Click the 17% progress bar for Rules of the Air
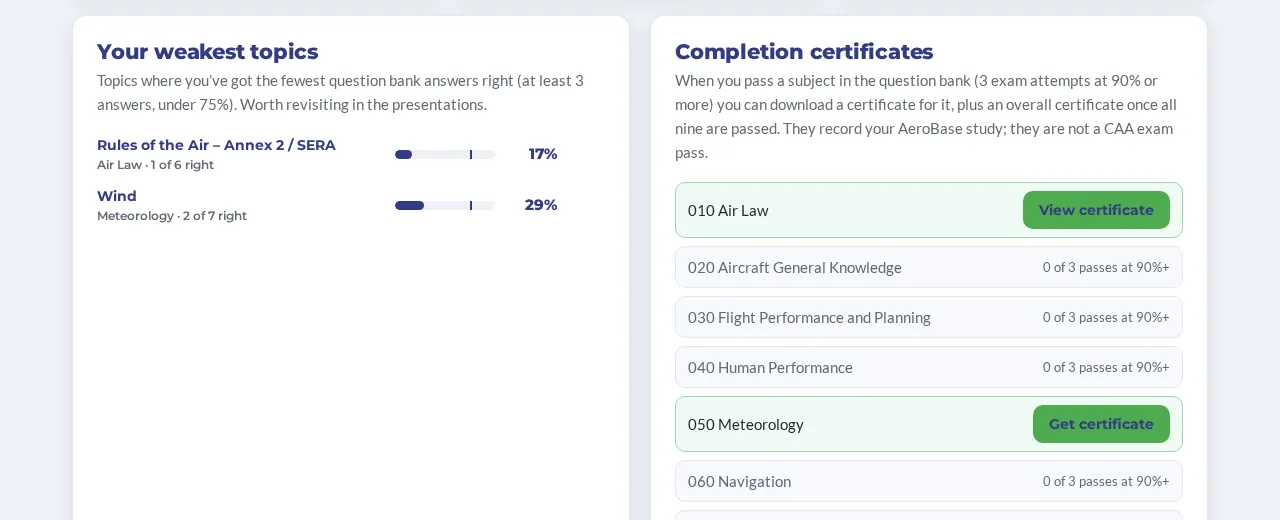Screen dimensions: 1280x520 point(445,154)
